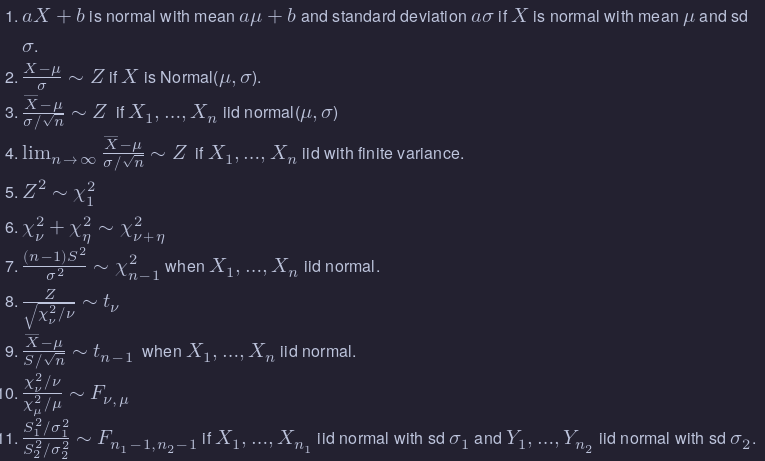
Task: Click the standalone σ on item 1's second line
Action: tap(29, 46)
